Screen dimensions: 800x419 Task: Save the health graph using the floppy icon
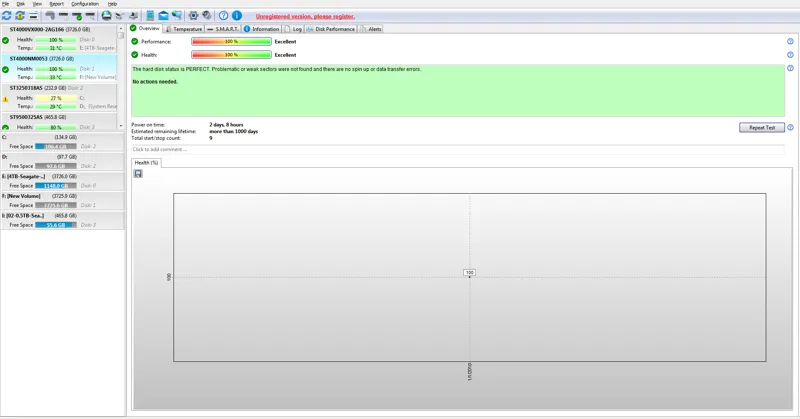tap(138, 174)
